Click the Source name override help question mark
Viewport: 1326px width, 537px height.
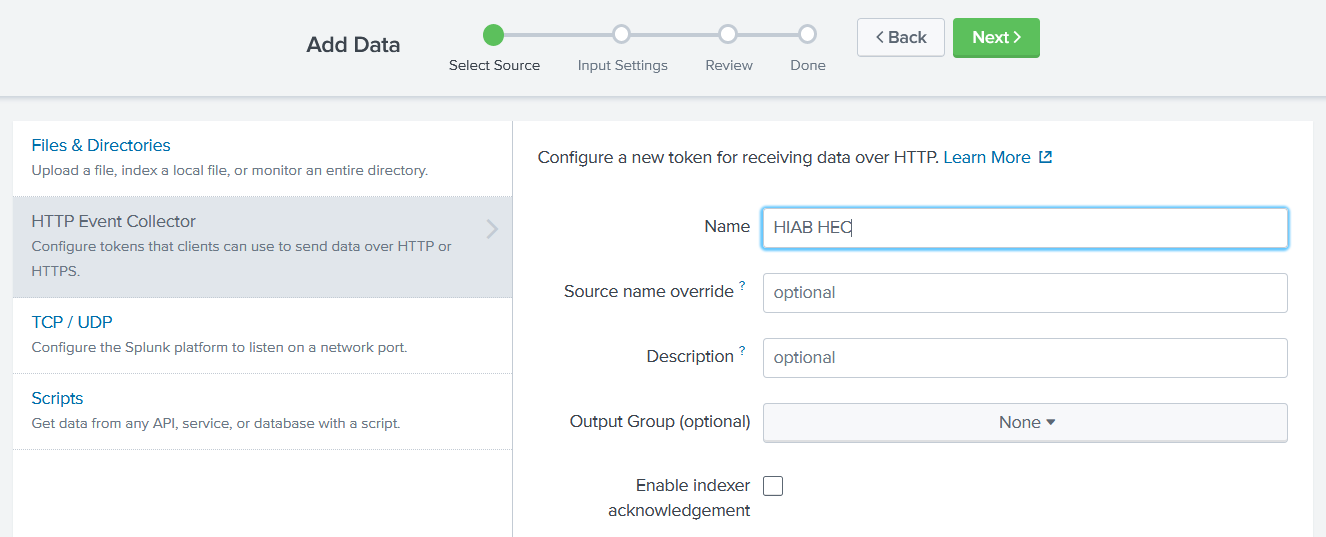742,287
